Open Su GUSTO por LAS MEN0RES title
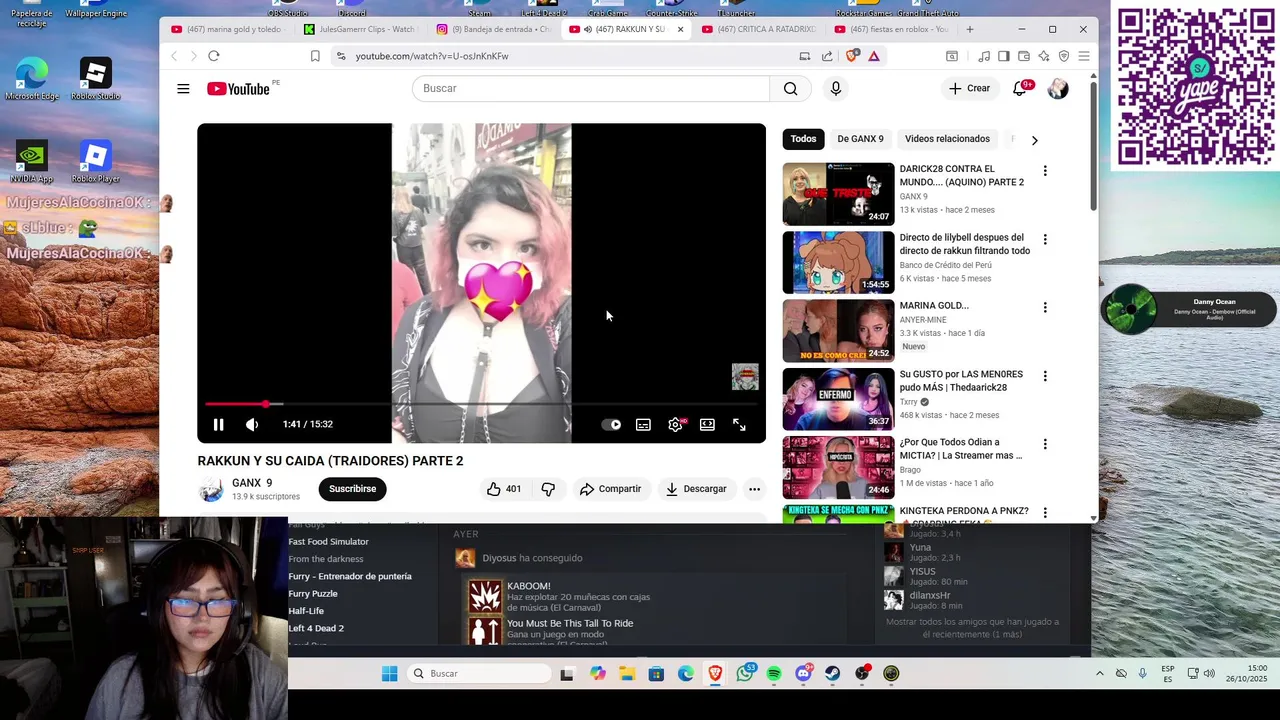Screen dimensions: 1280x720 point(961,381)
